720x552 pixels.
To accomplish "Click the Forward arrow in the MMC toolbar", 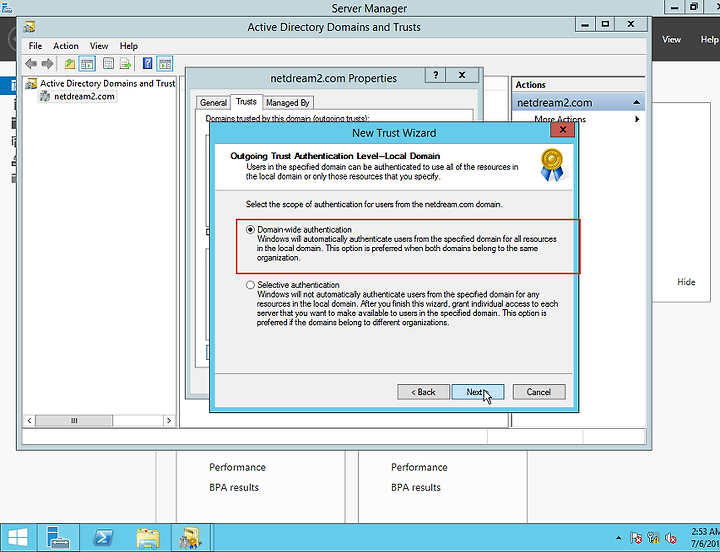I will tap(47, 64).
